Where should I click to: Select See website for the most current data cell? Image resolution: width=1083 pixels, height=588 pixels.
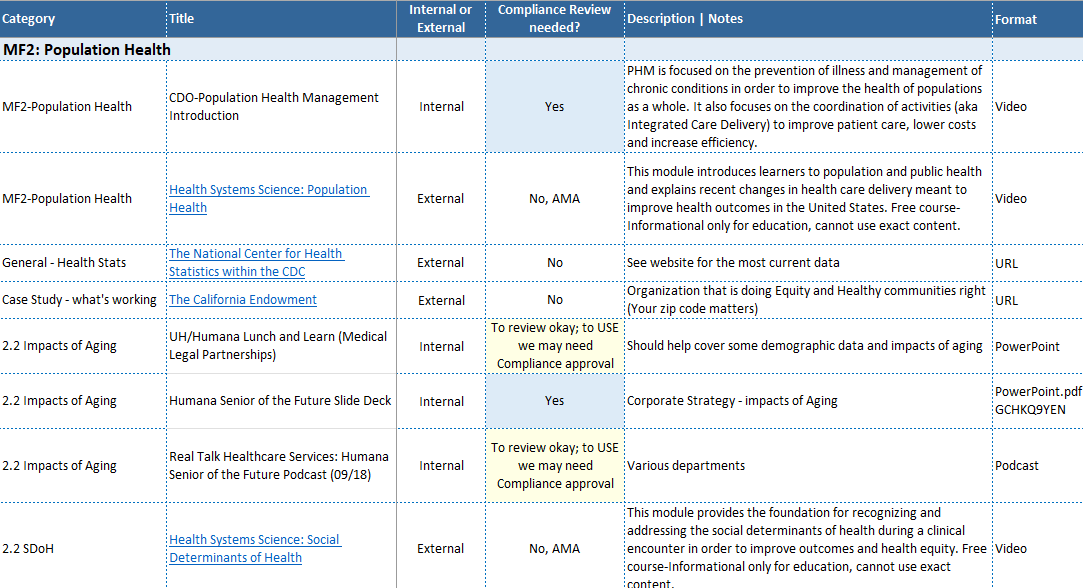click(808, 263)
